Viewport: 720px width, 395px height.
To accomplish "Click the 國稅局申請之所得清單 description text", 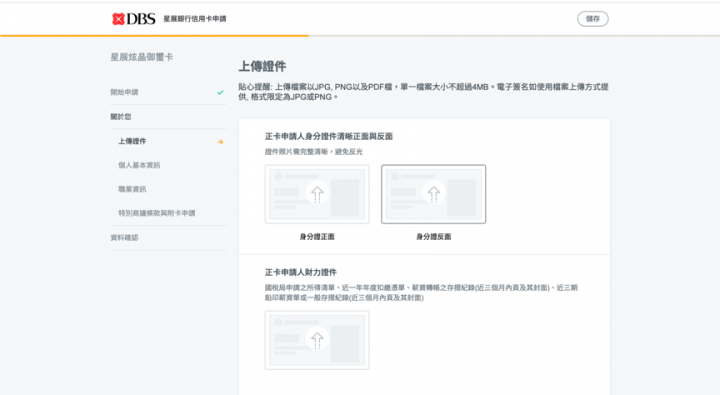I will tap(421, 293).
